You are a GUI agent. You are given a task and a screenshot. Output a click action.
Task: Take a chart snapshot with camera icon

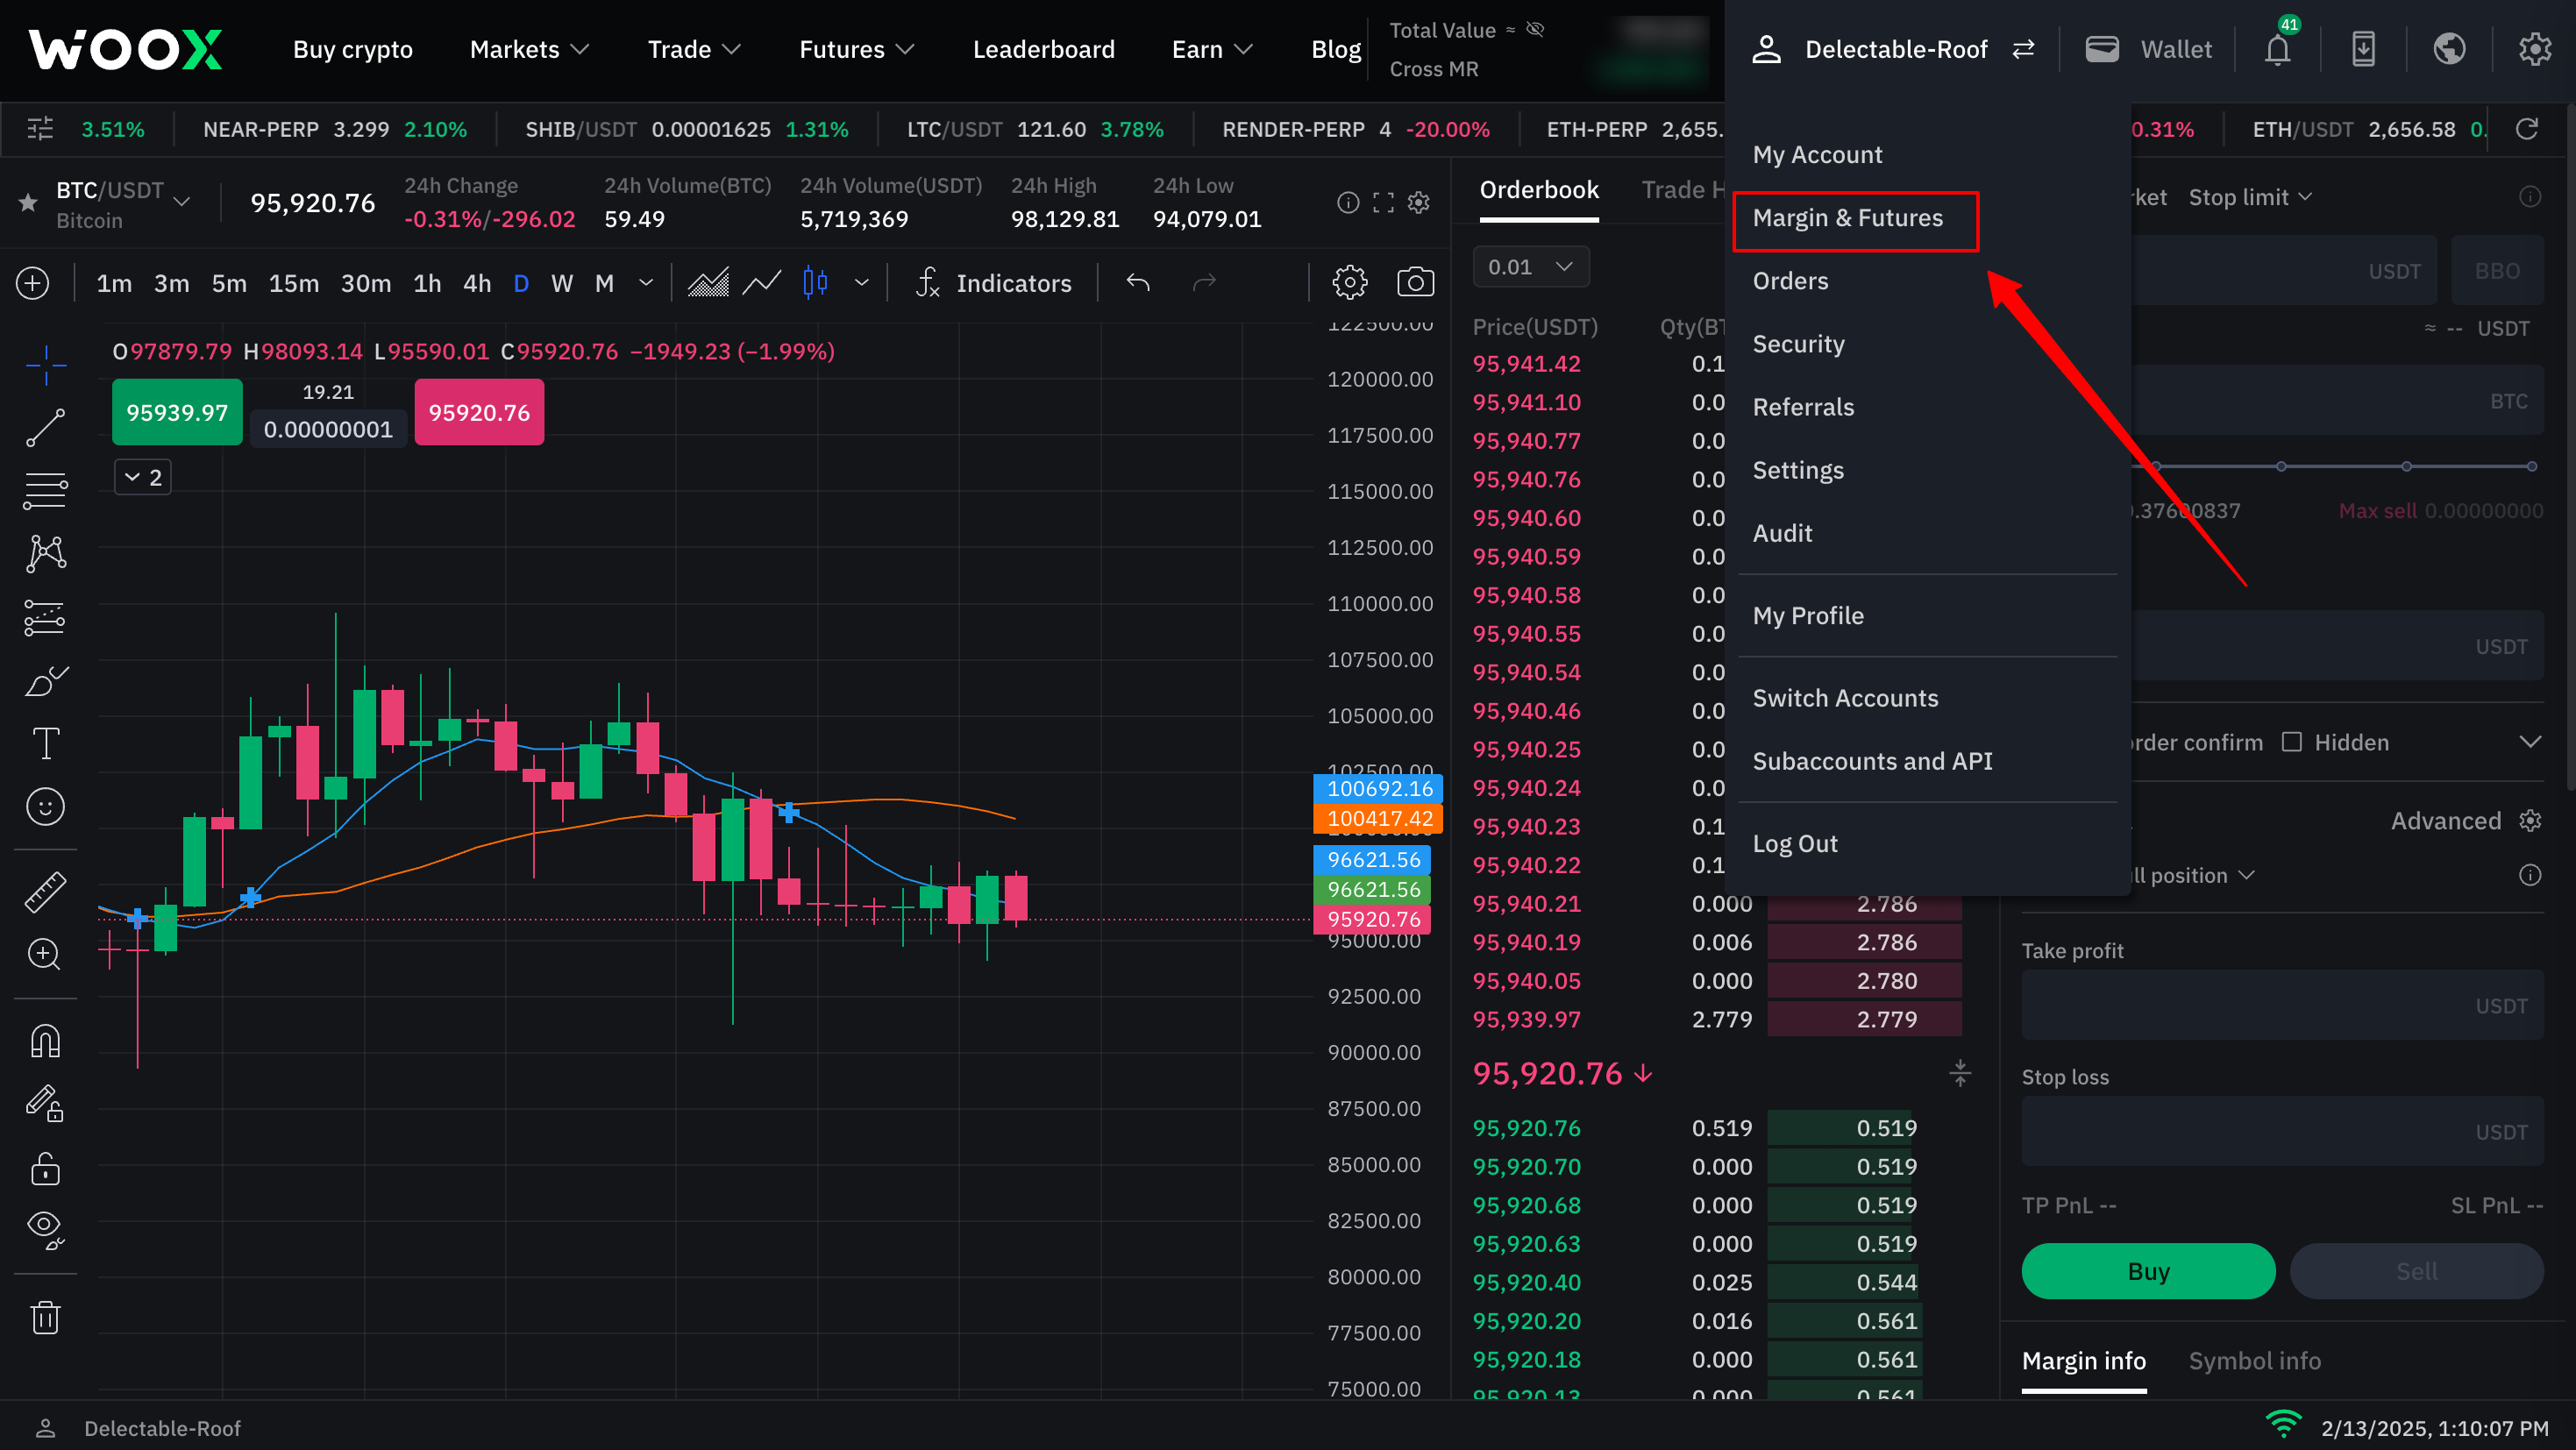1415,283
